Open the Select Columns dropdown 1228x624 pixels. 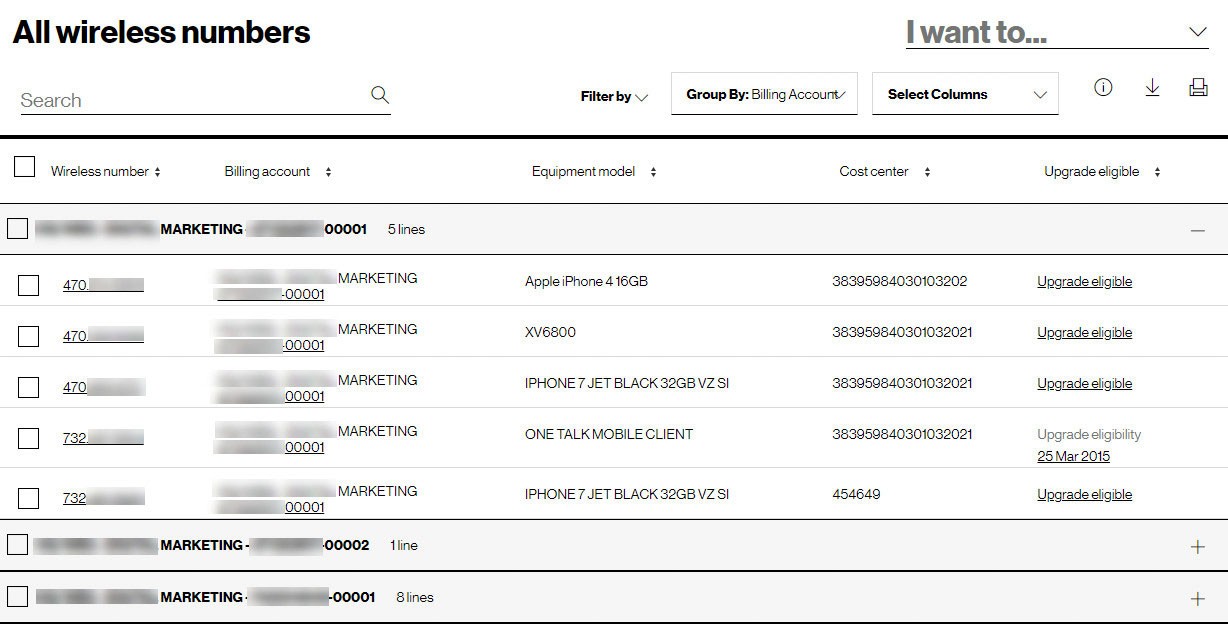(965, 94)
